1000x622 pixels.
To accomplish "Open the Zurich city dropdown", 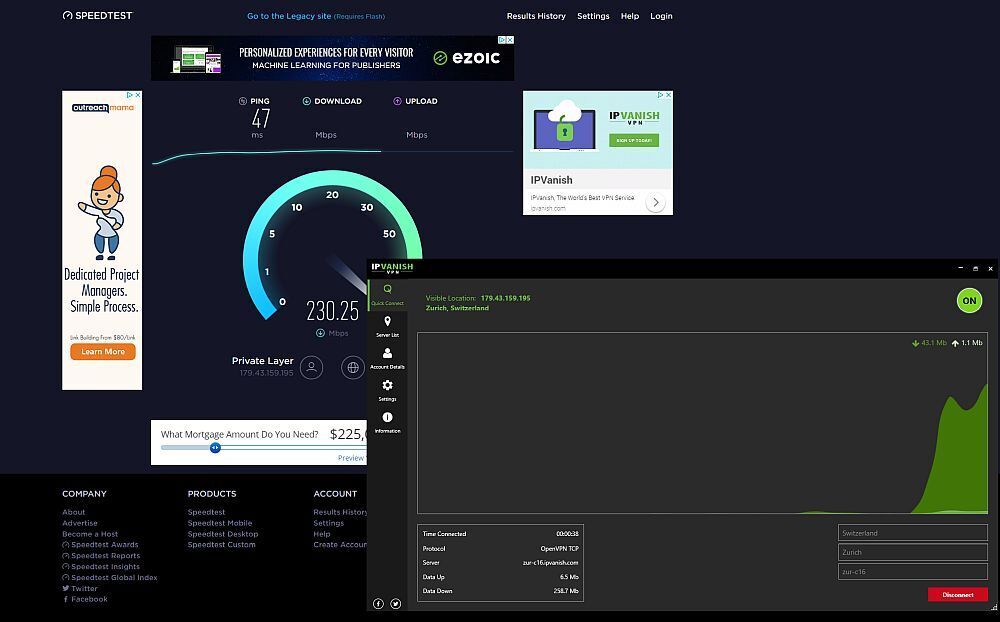I will coord(912,552).
